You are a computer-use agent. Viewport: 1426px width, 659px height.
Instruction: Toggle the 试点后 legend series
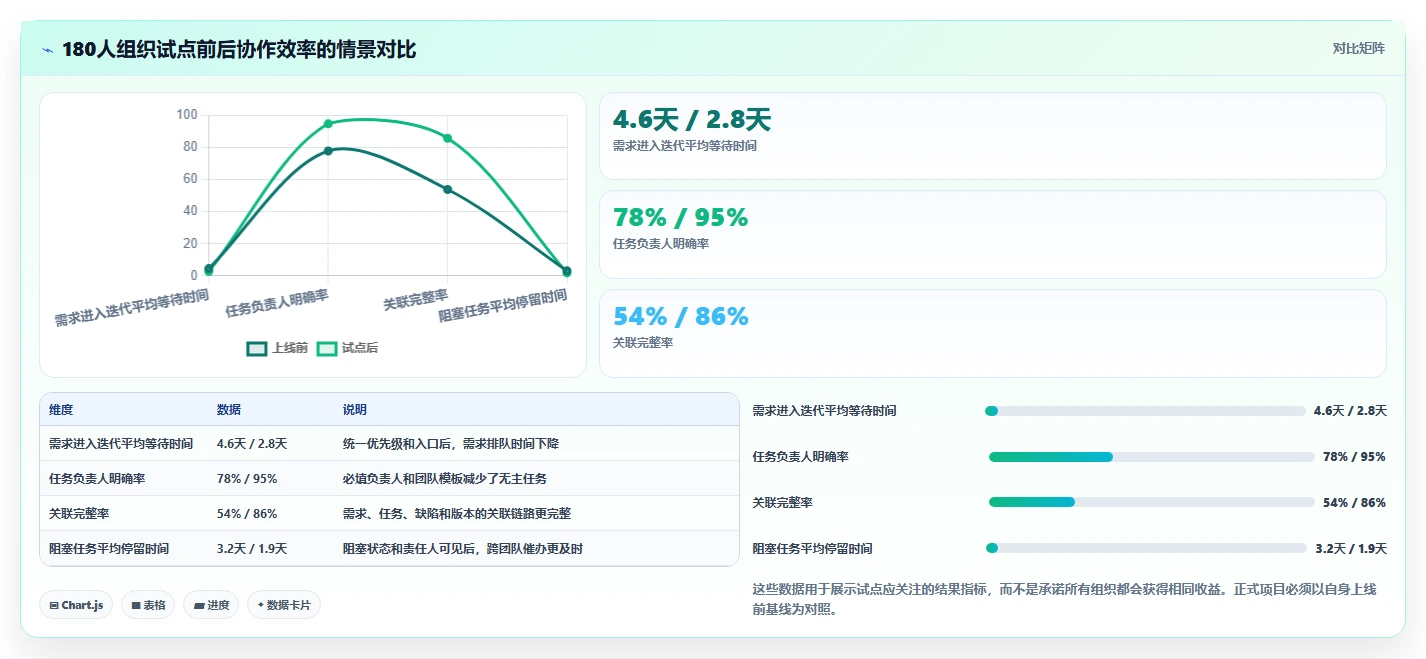point(347,348)
